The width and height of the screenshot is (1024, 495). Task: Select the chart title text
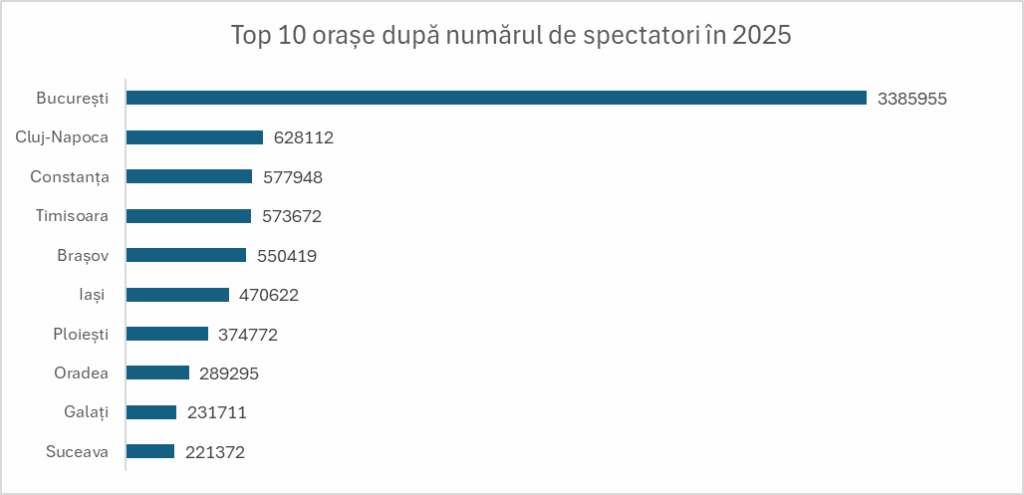click(x=511, y=36)
